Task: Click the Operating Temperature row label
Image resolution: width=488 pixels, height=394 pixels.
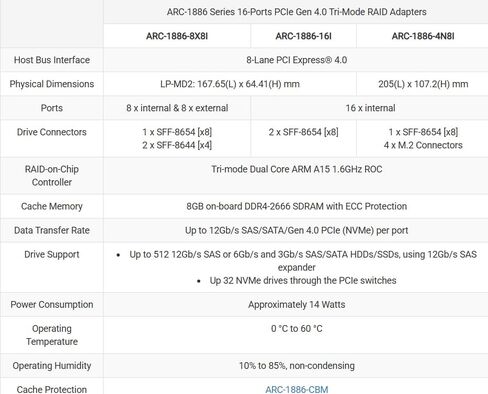Action: point(52,335)
